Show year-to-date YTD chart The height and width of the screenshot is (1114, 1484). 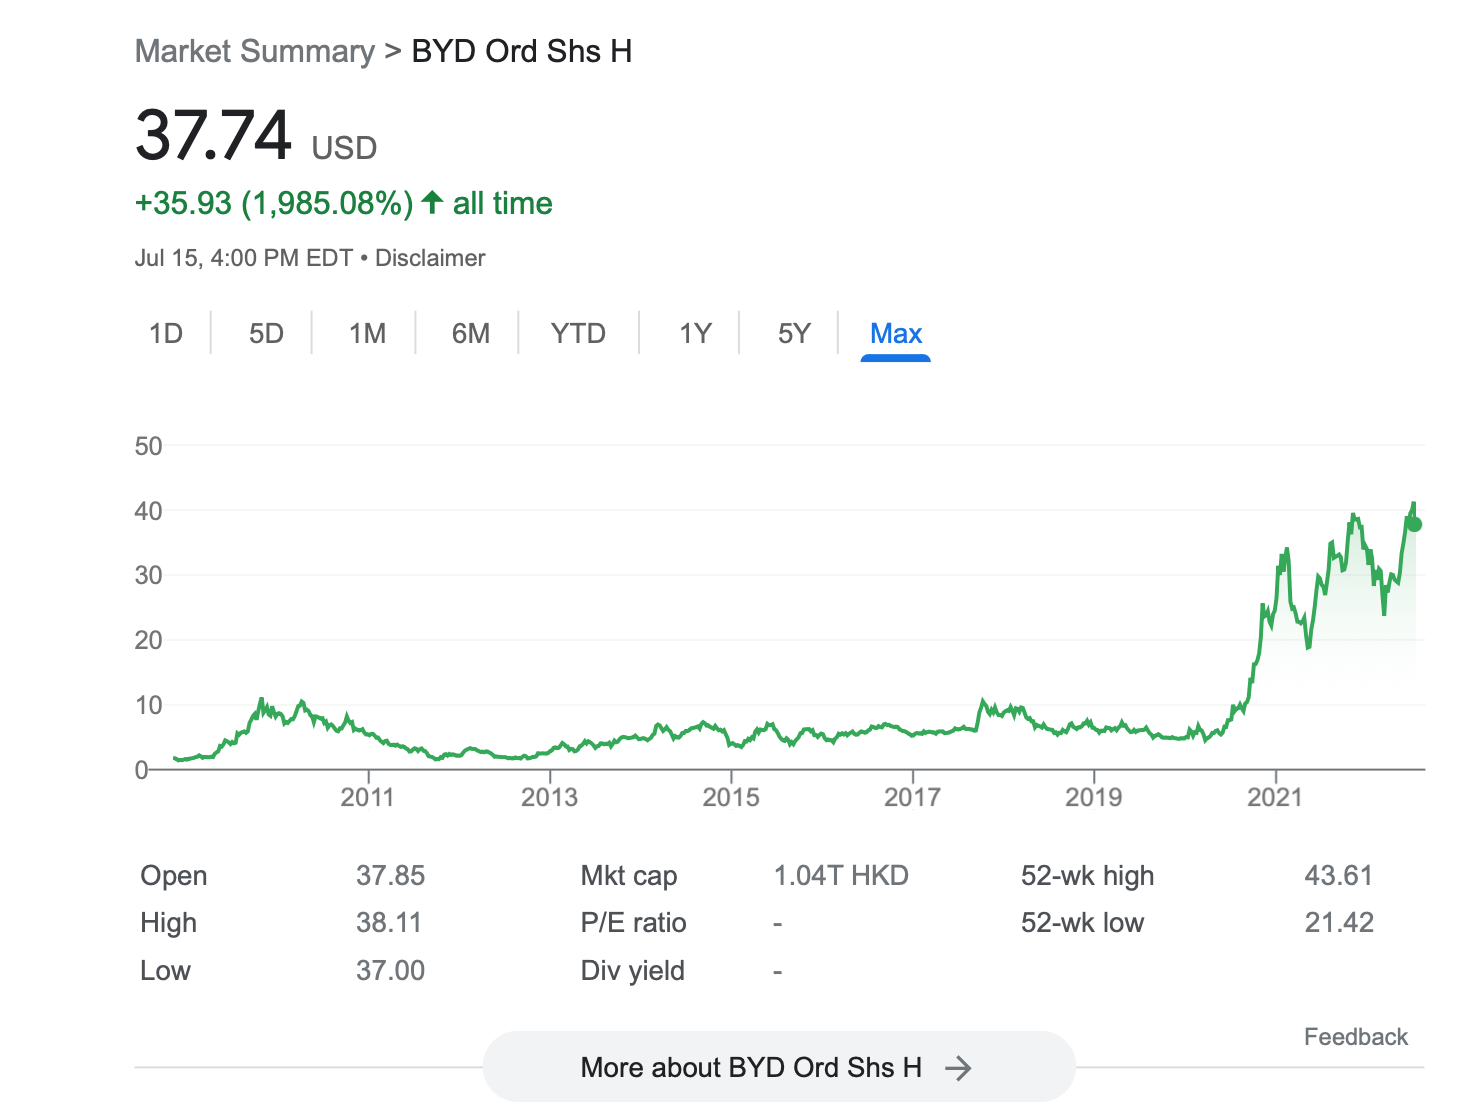pyautogui.click(x=578, y=333)
